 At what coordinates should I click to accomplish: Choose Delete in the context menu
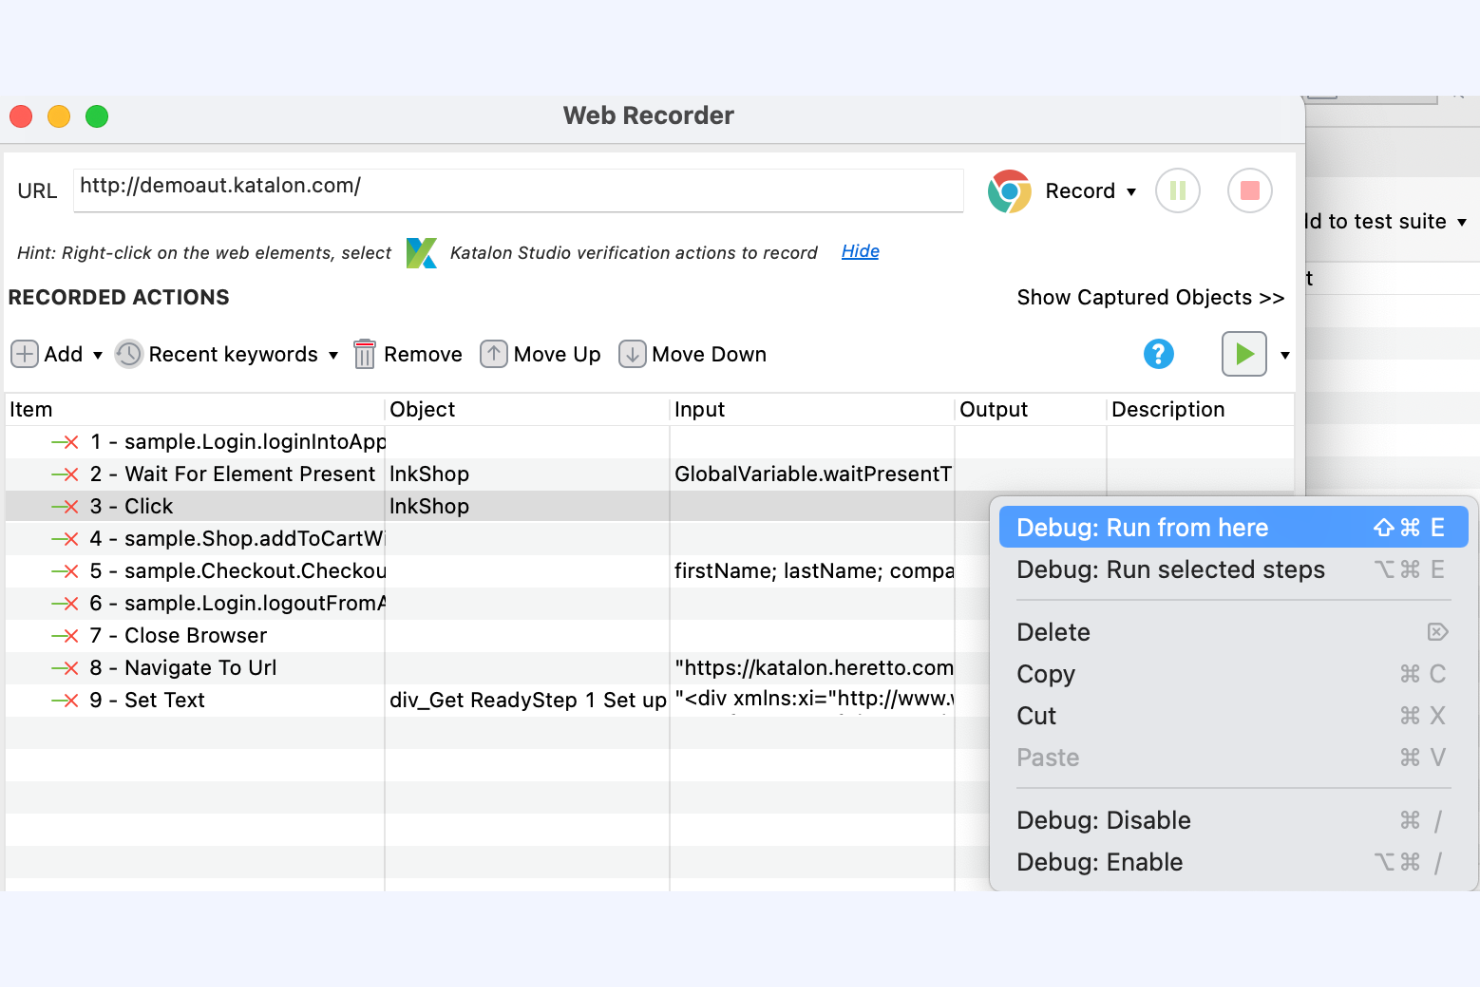pyautogui.click(x=1053, y=632)
